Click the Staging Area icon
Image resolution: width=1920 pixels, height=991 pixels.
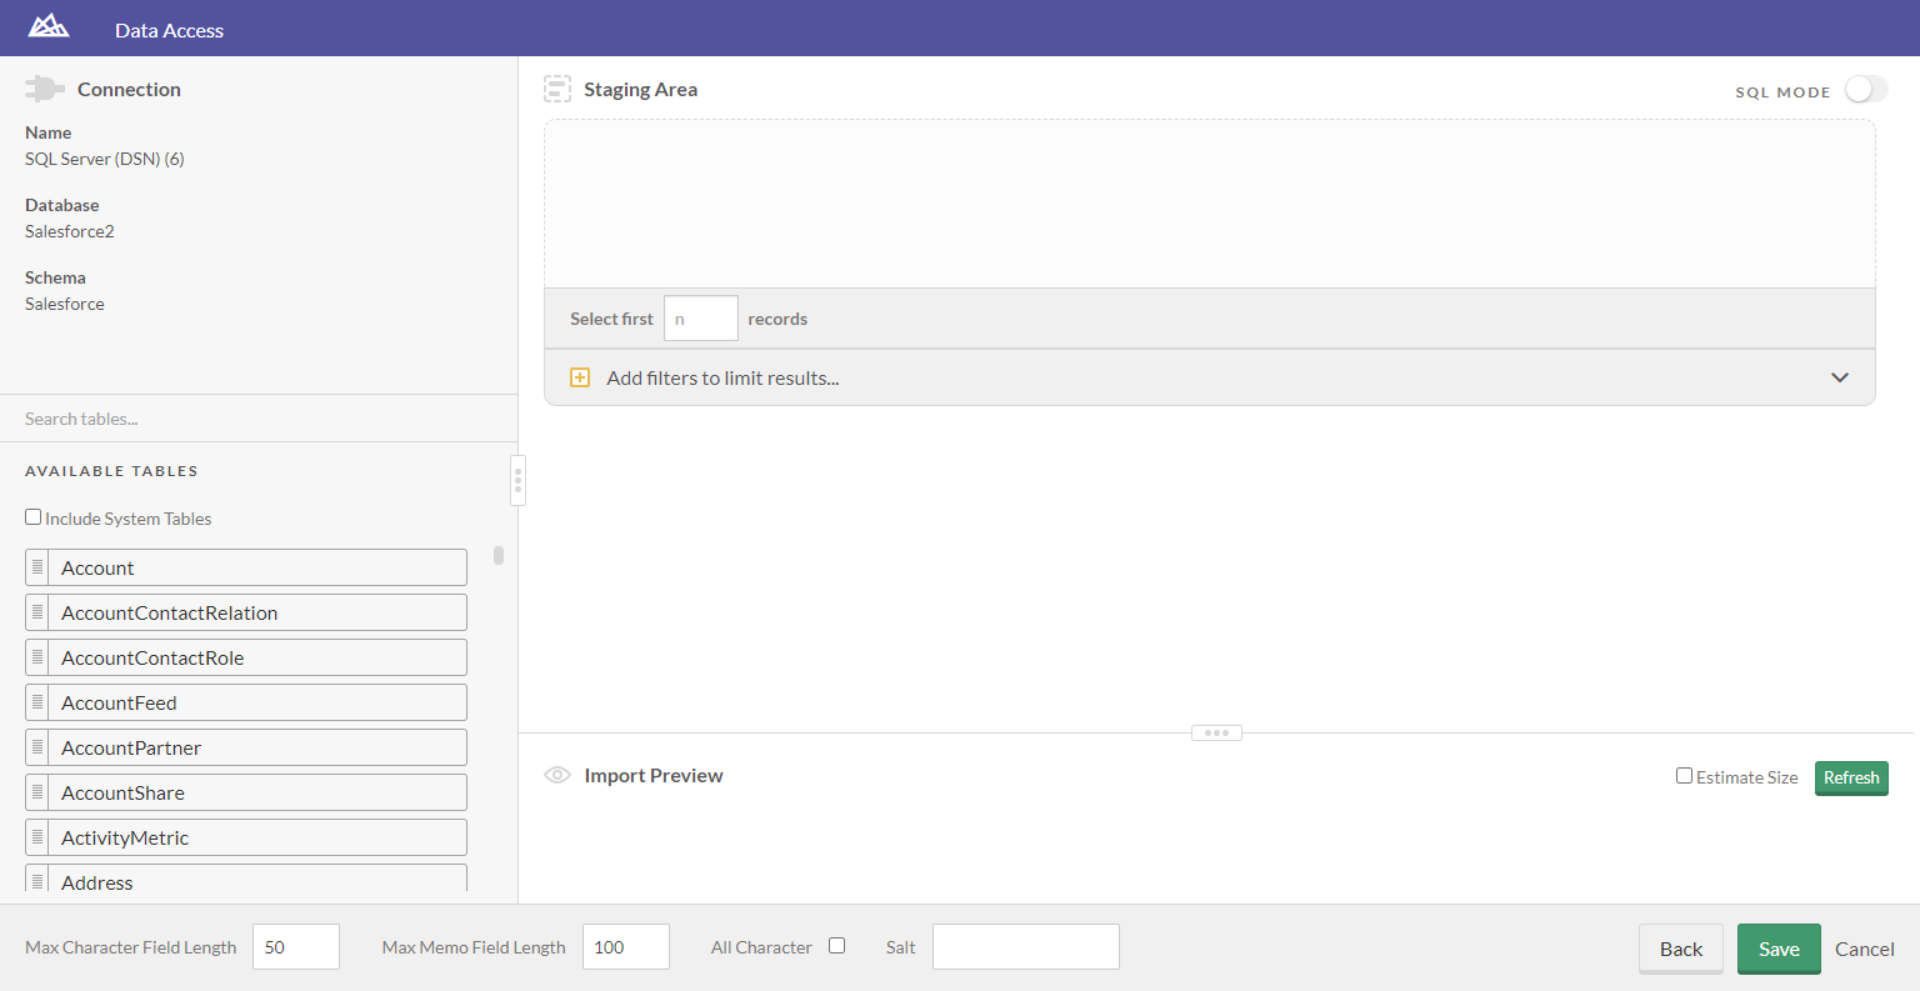coord(557,89)
